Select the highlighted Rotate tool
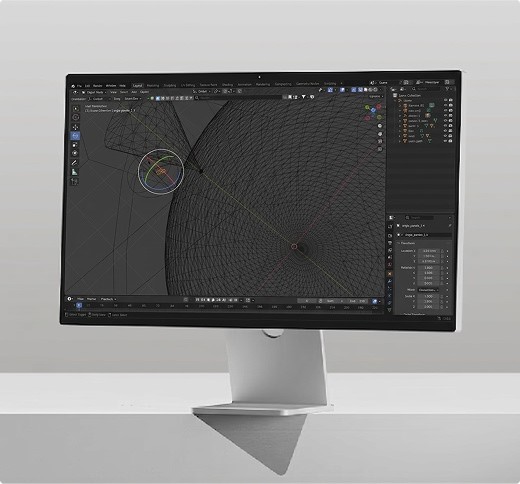 (x=75, y=136)
